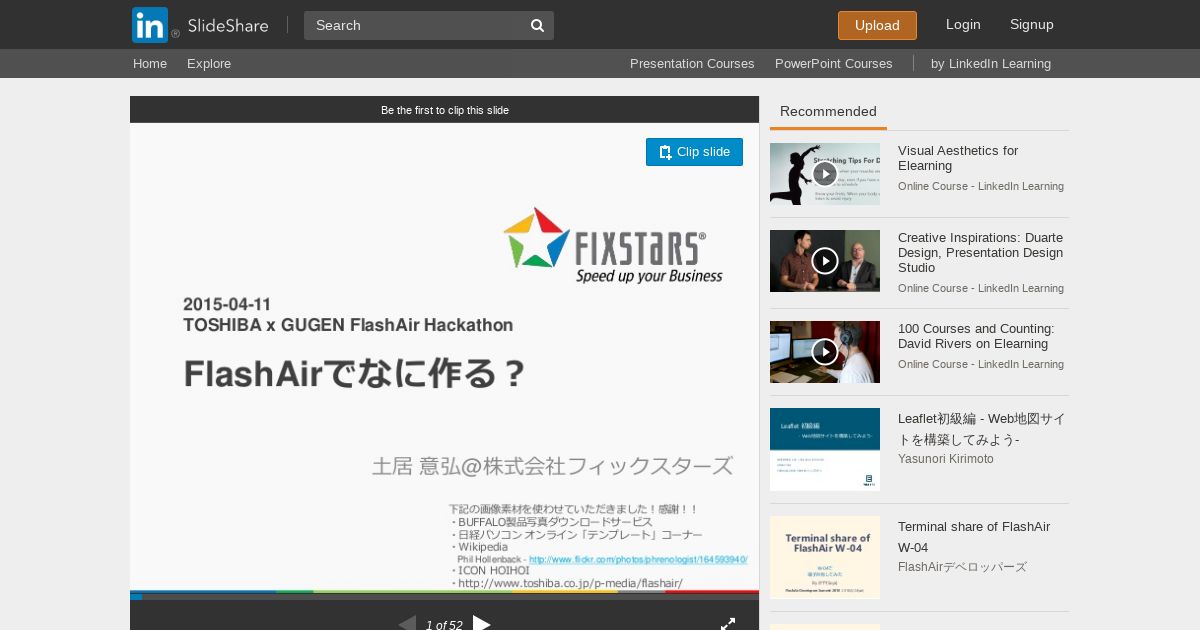Play the Creative Inspirations Duarte Design thumbnail

tap(825, 261)
